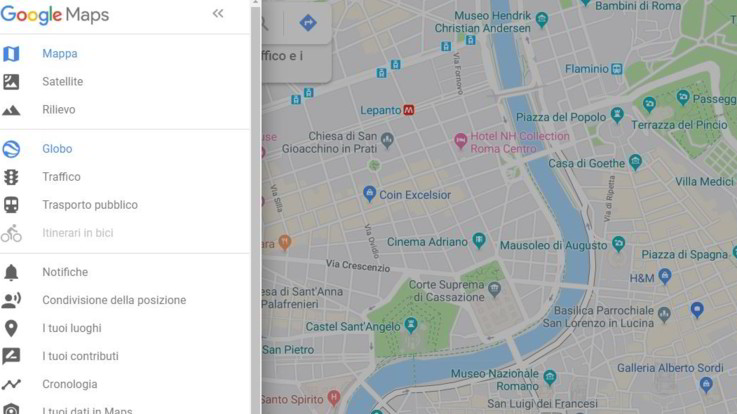Click the Piazza del Popolo marker
The image size is (737, 414).
coord(617,115)
